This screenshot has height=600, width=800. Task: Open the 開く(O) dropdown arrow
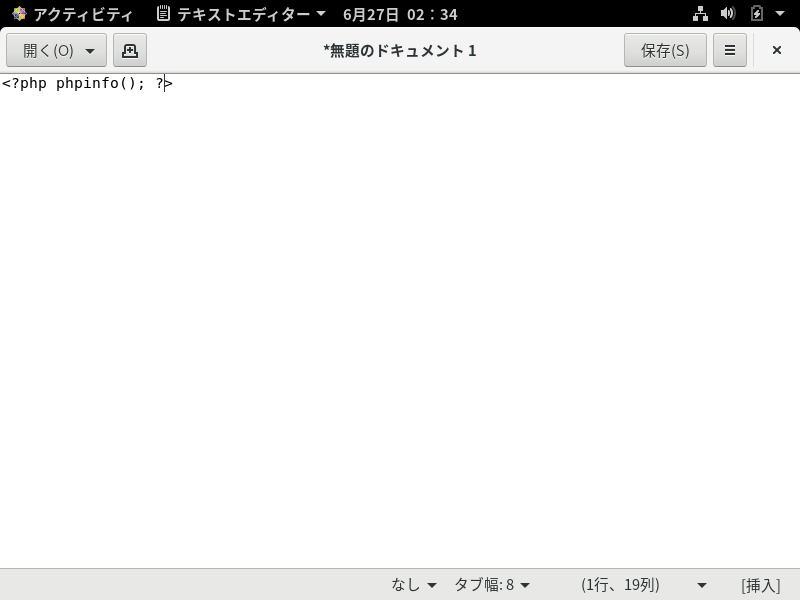point(90,50)
